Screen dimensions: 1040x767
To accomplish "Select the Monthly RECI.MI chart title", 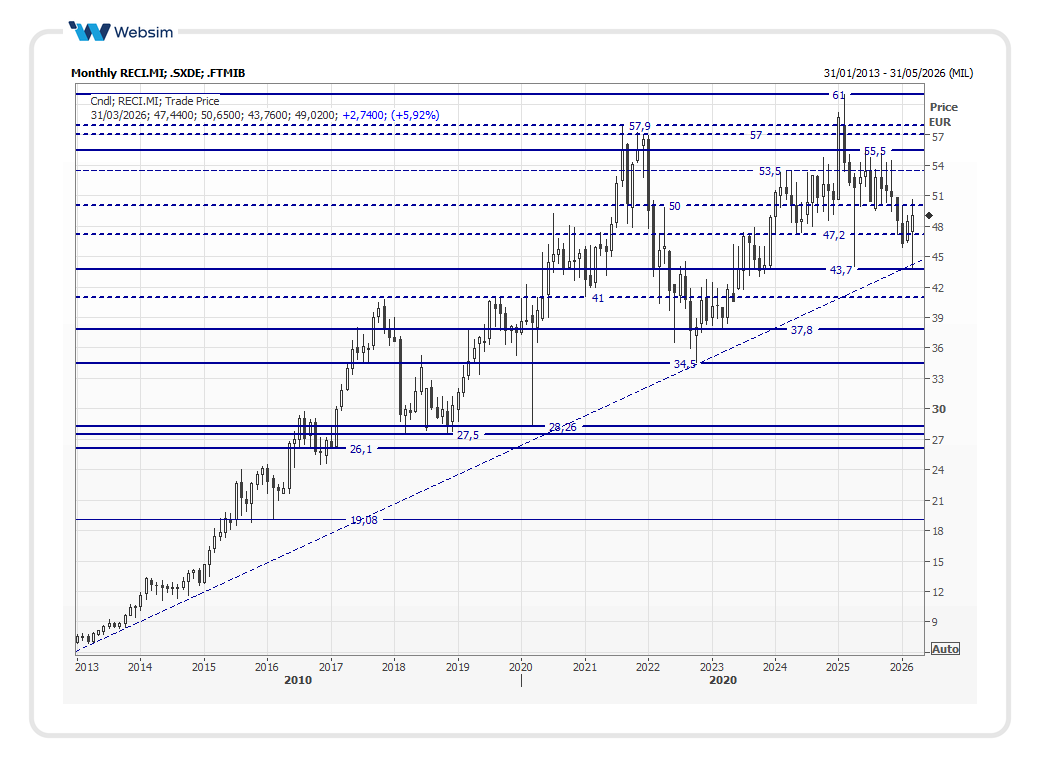I will 158,73.
